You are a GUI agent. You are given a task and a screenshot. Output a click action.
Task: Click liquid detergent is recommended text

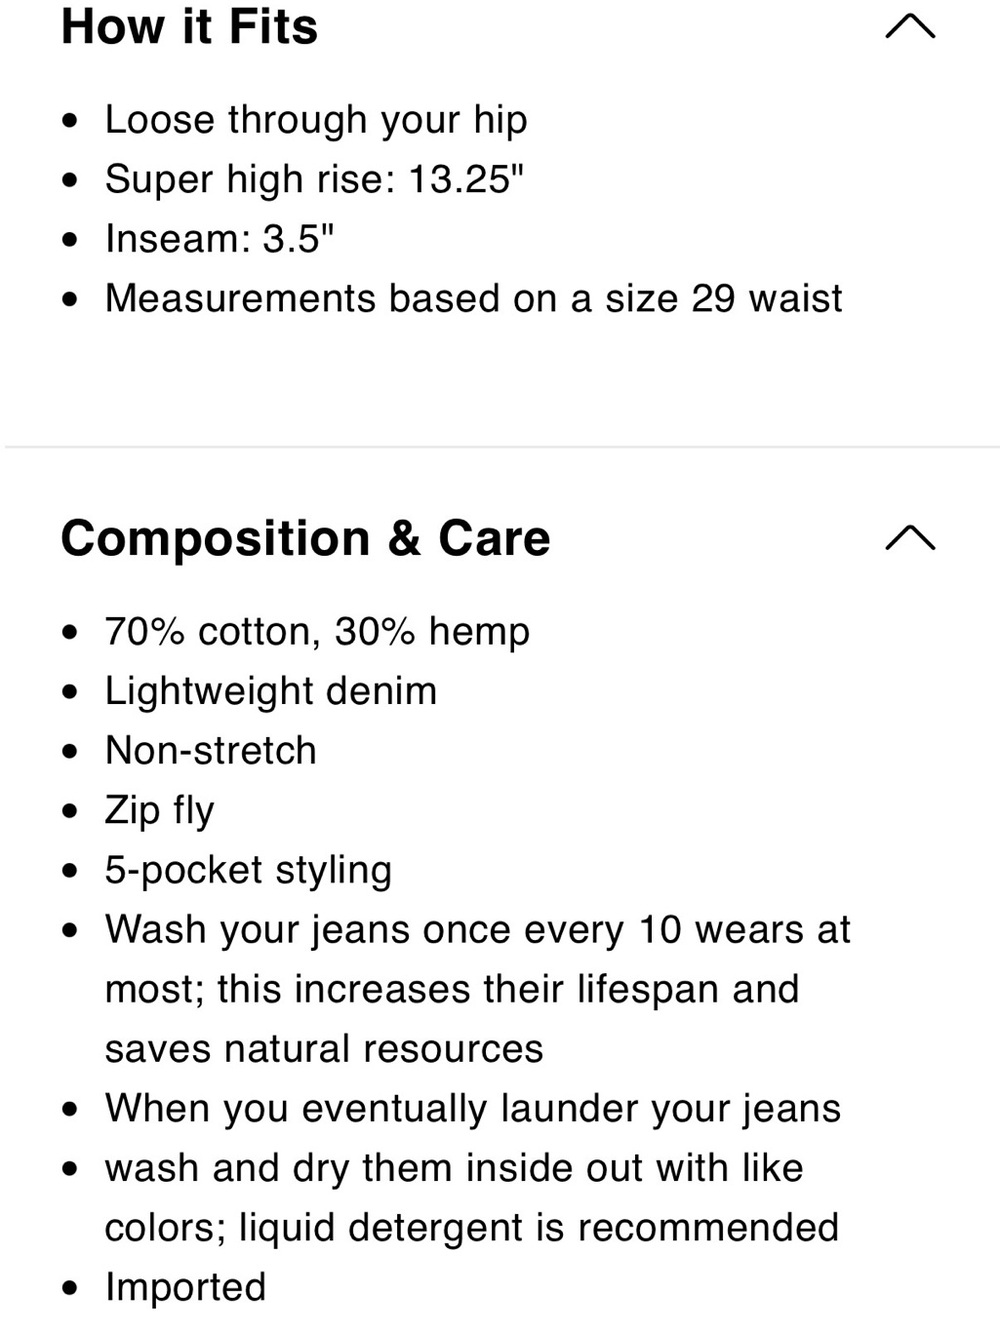coord(539,1228)
